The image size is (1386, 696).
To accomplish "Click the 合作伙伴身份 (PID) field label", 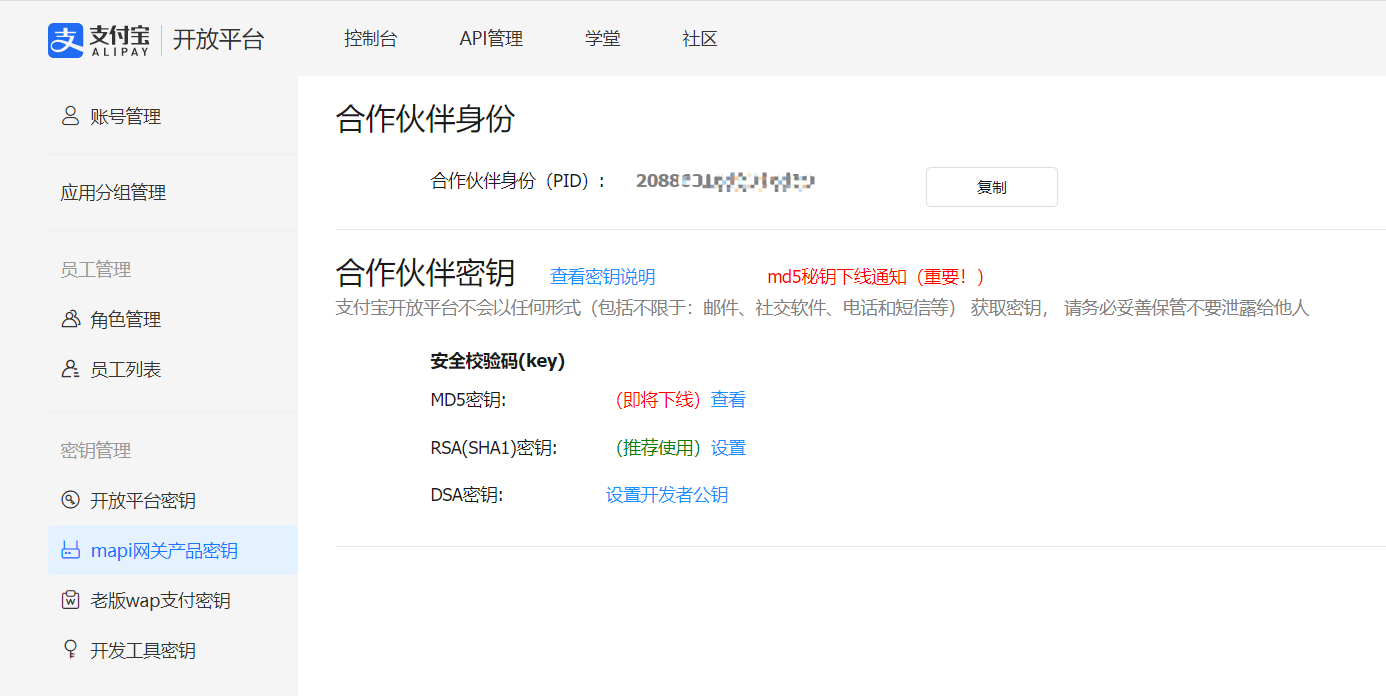I will point(518,181).
